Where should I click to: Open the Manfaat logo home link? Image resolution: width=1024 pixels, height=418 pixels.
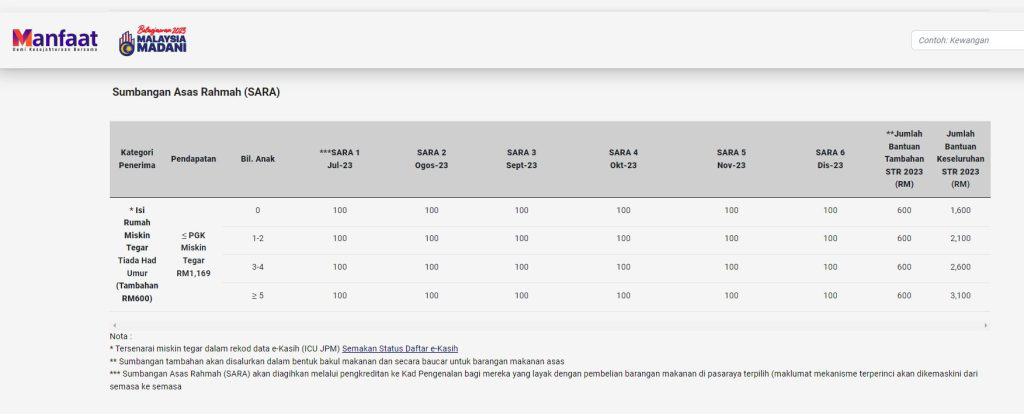coord(55,40)
